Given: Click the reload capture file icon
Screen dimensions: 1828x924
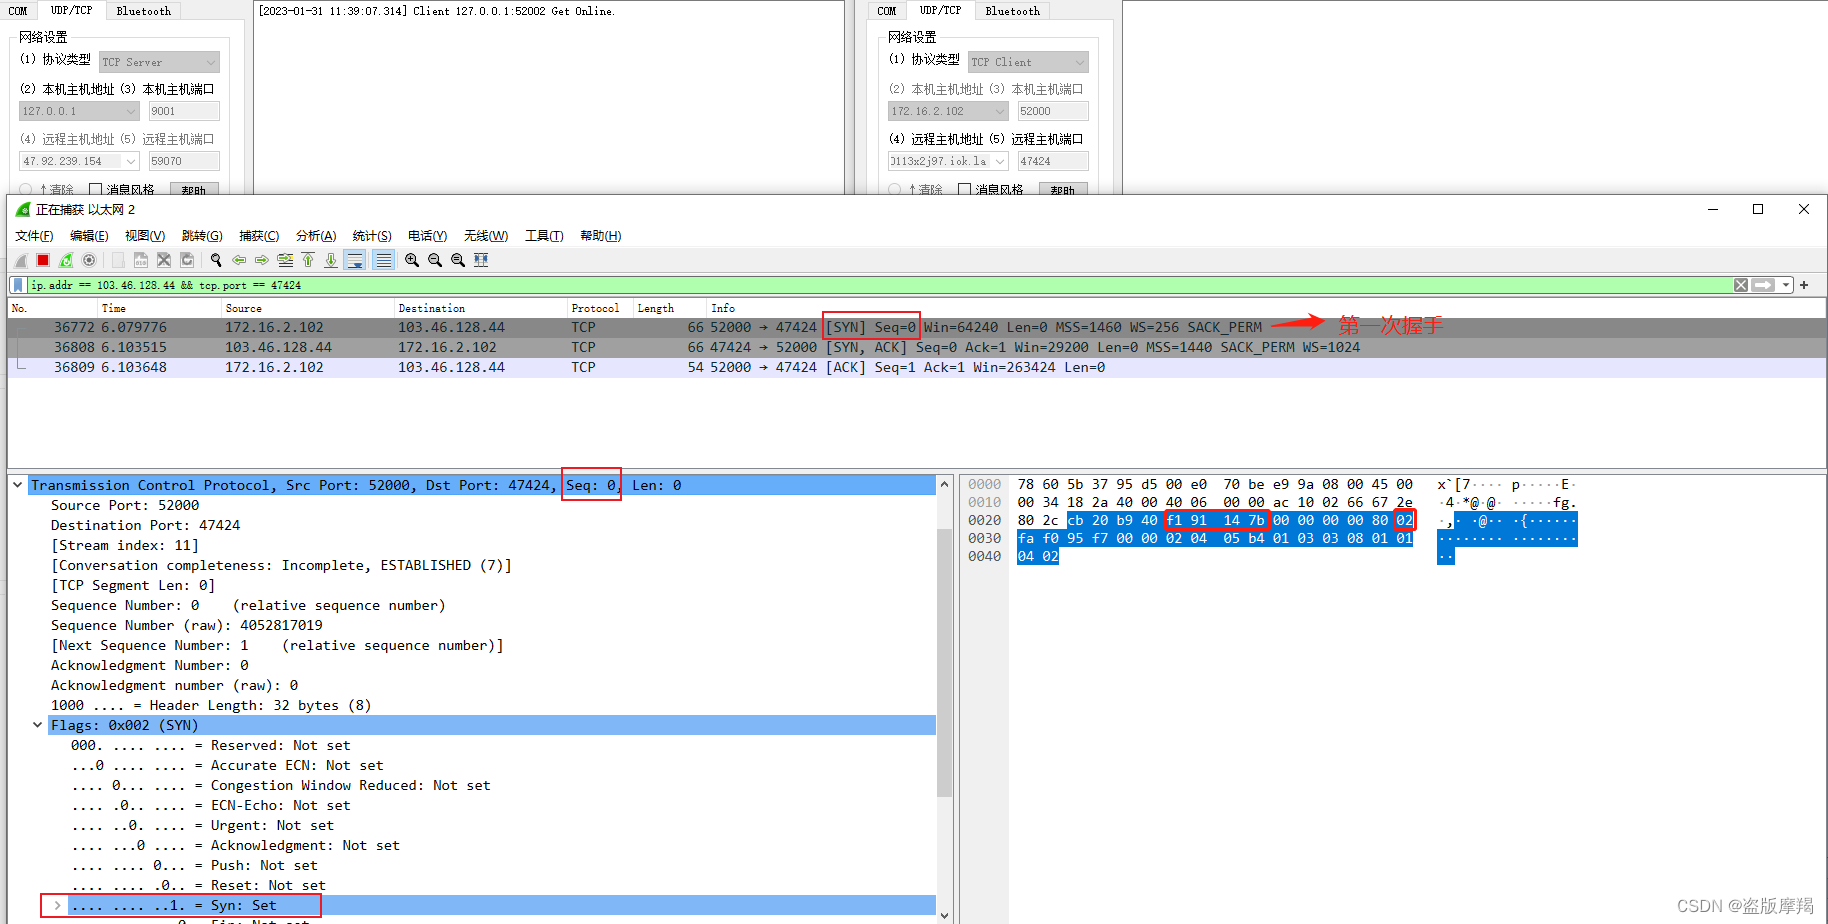Looking at the screenshot, I should pyautogui.click(x=187, y=260).
